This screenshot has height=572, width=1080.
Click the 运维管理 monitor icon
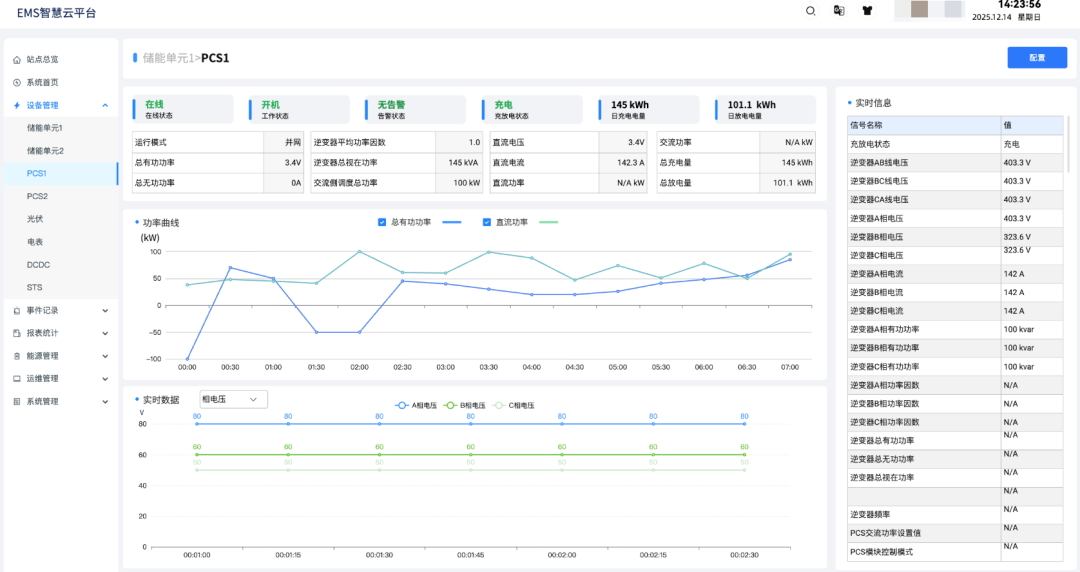click(17, 379)
